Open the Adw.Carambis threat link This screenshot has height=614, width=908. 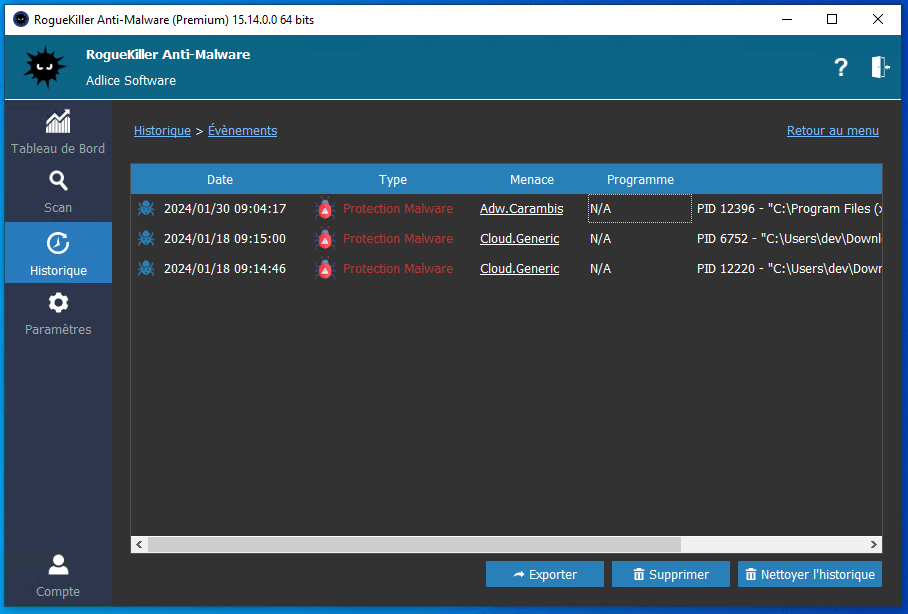tap(521, 209)
